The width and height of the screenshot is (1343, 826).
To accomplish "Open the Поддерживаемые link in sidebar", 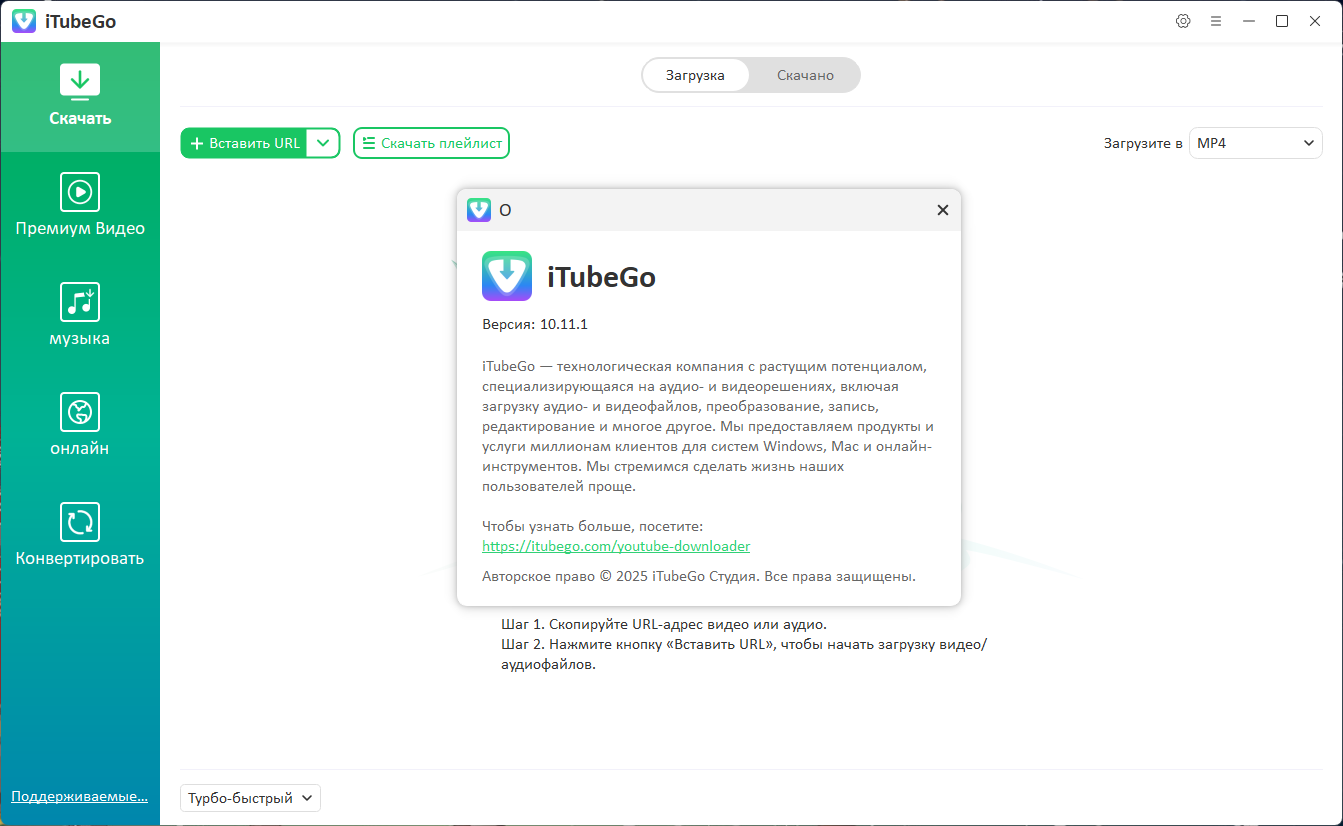I will point(79,796).
